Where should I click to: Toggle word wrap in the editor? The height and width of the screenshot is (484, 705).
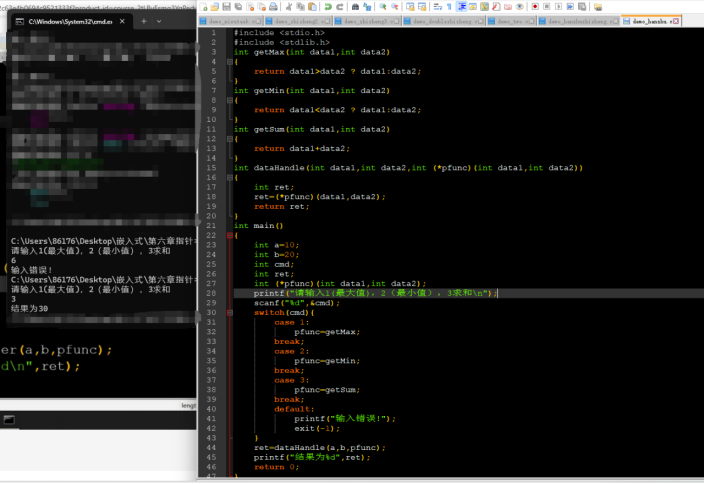(437, 7)
